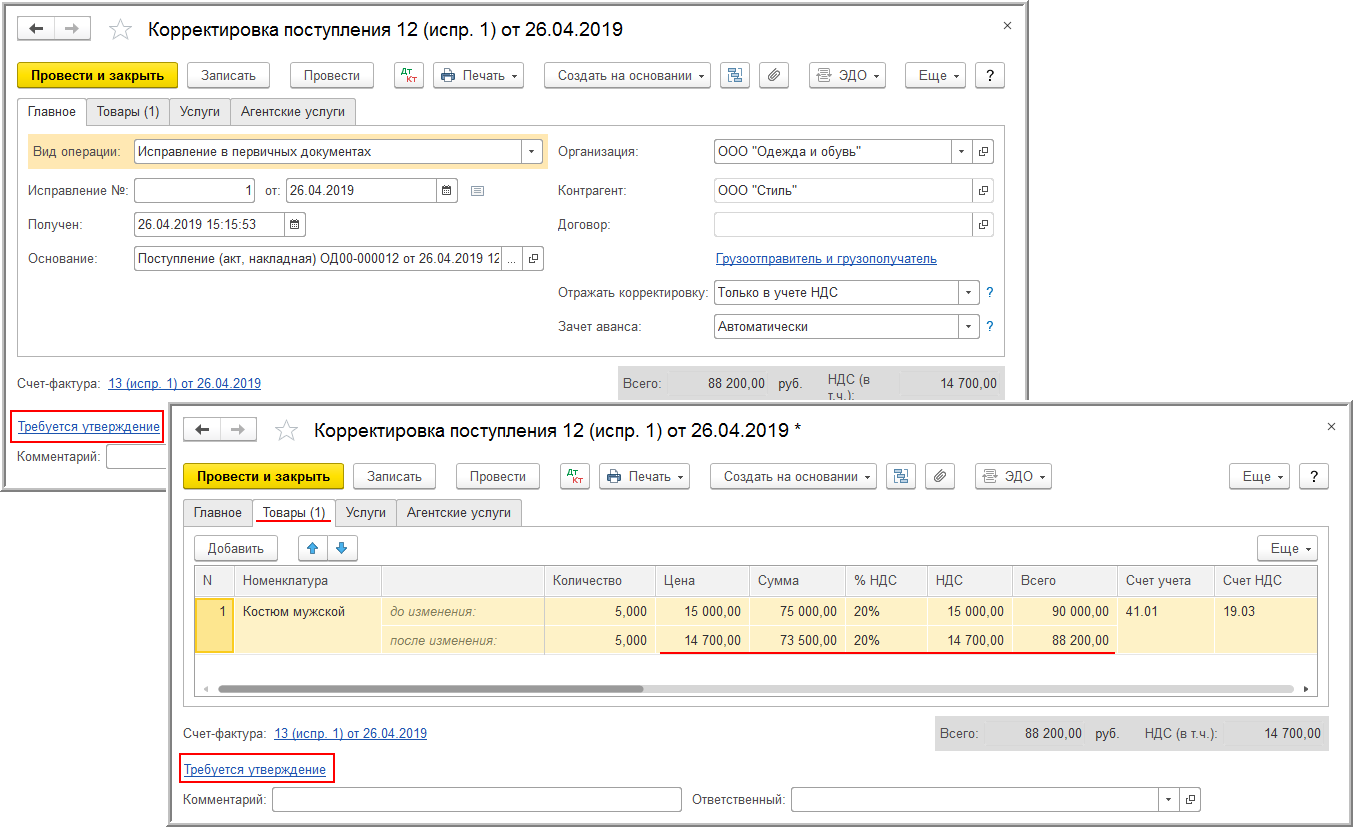Click help mark next to Зачет аванса
This screenshot has height=828, width=1358.
990,326
